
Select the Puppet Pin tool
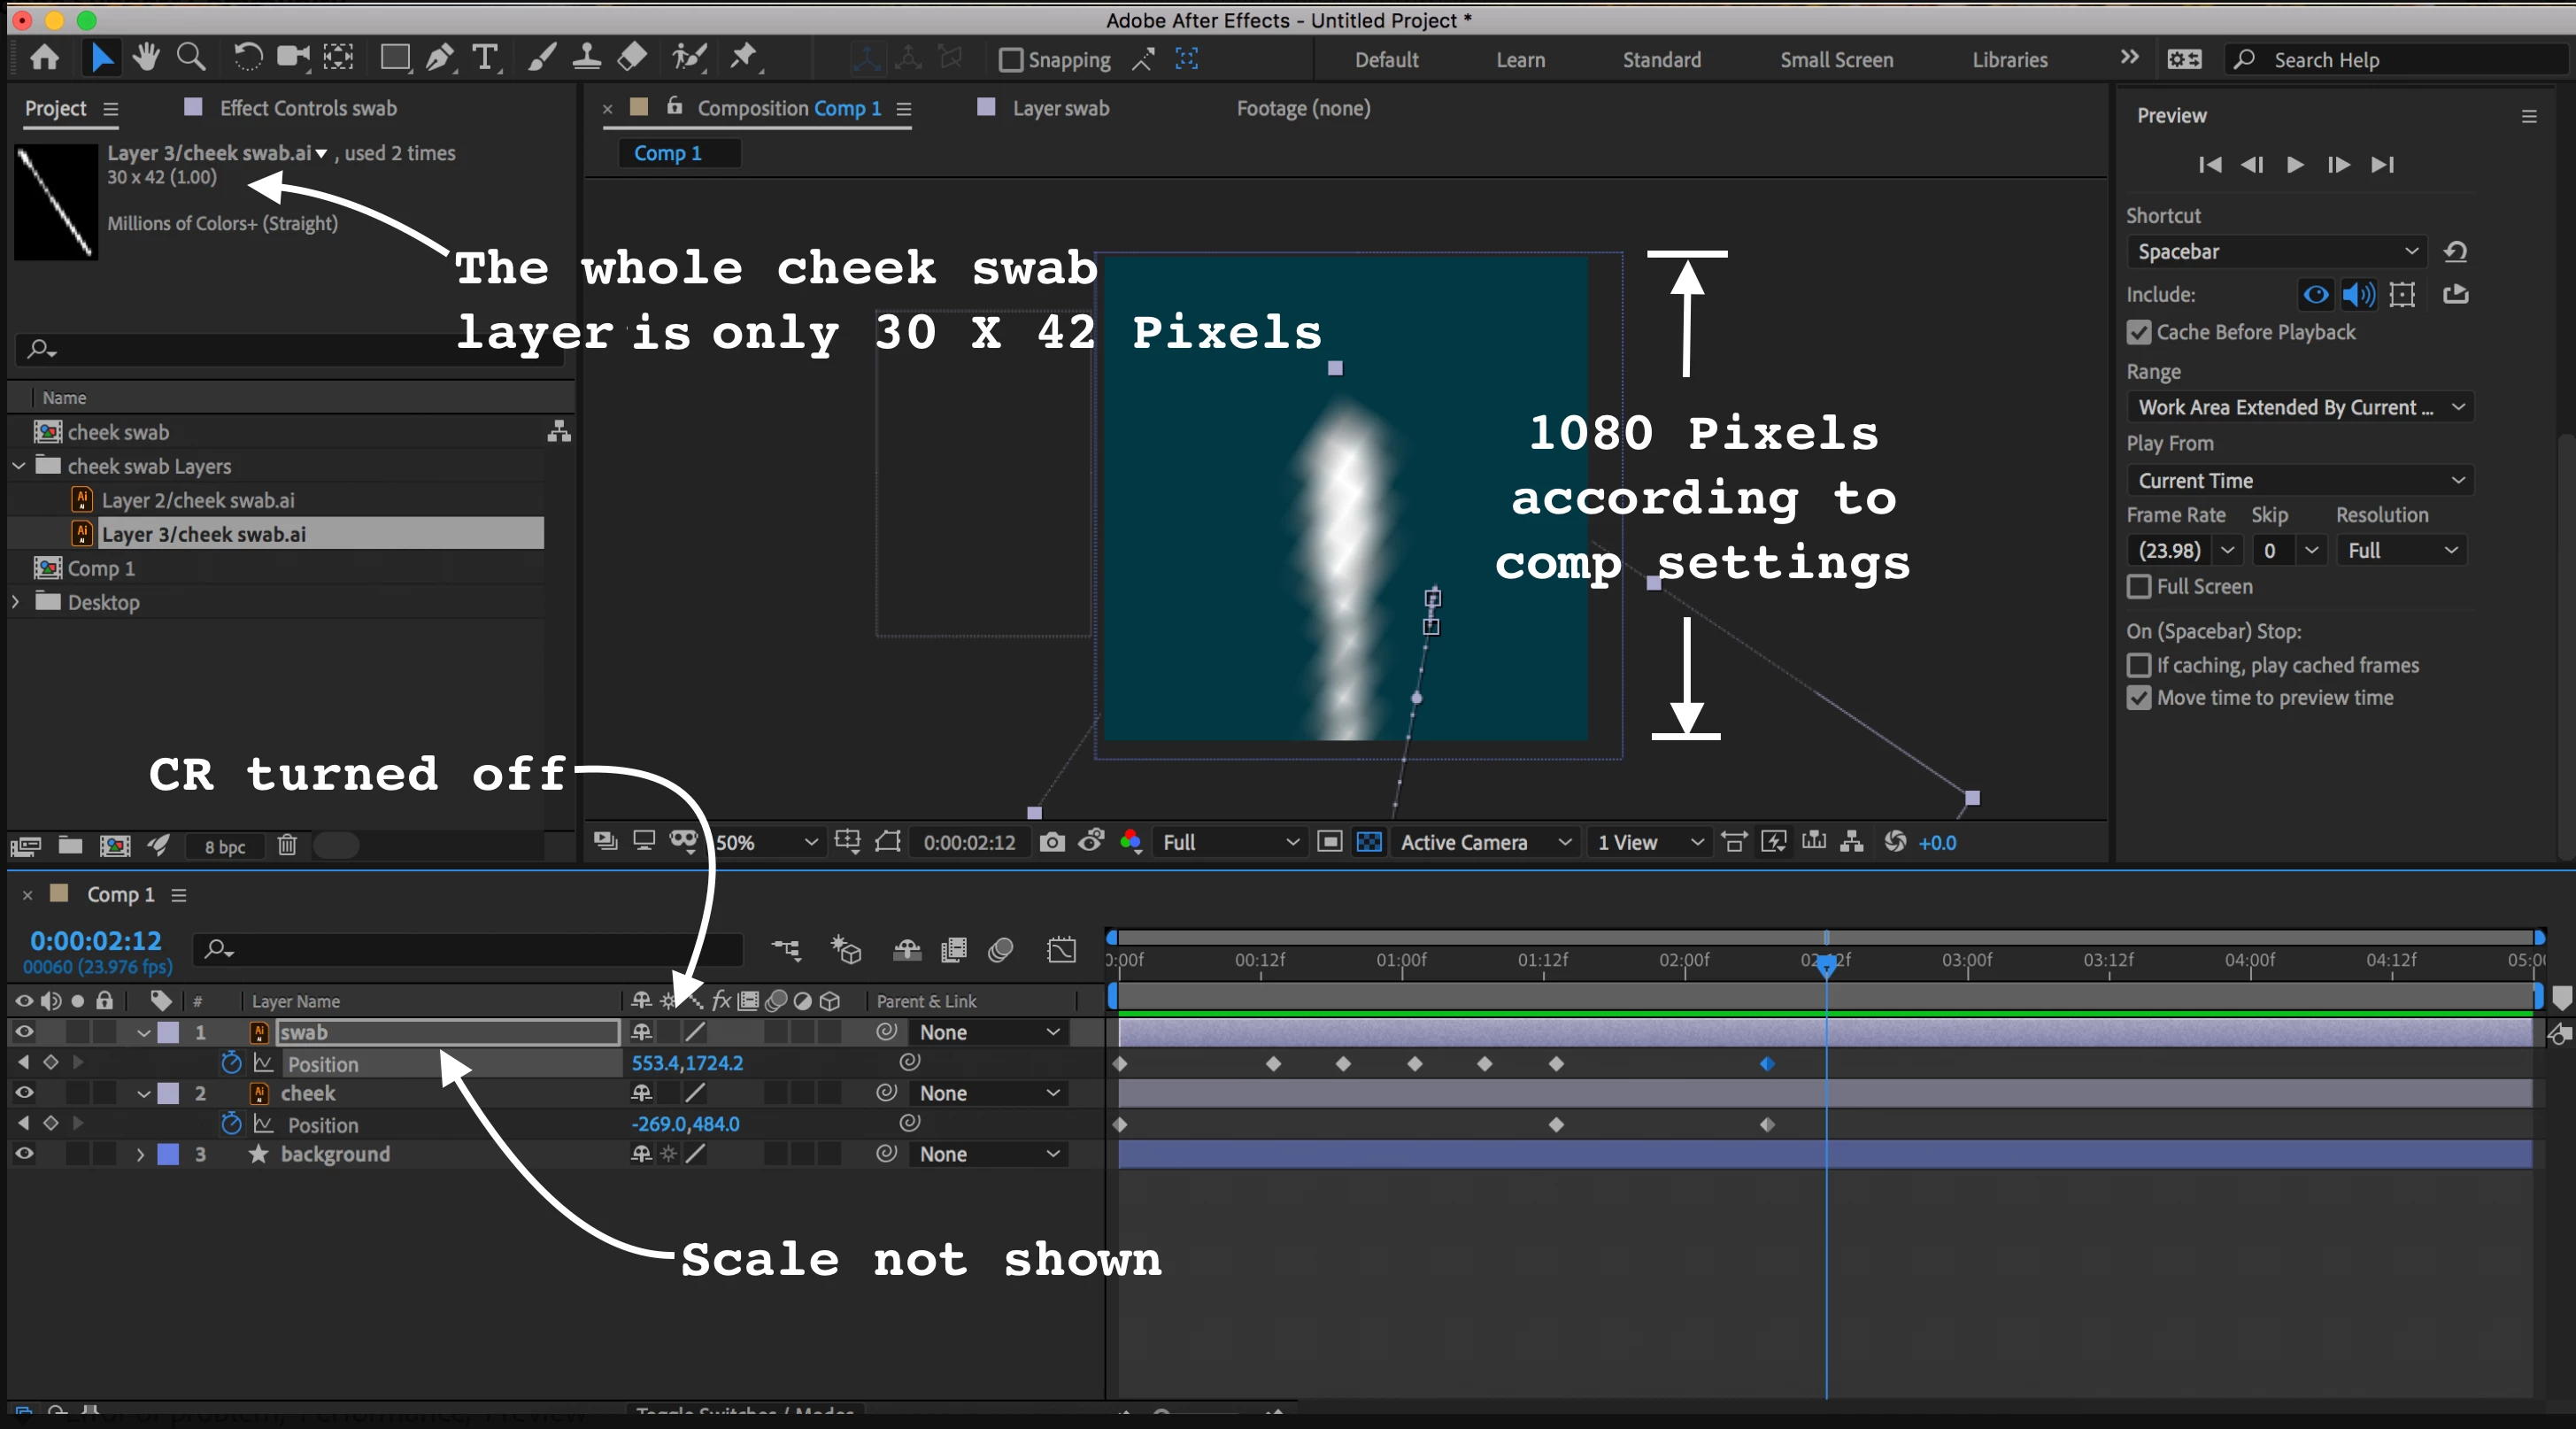pyautogui.click(x=743, y=58)
